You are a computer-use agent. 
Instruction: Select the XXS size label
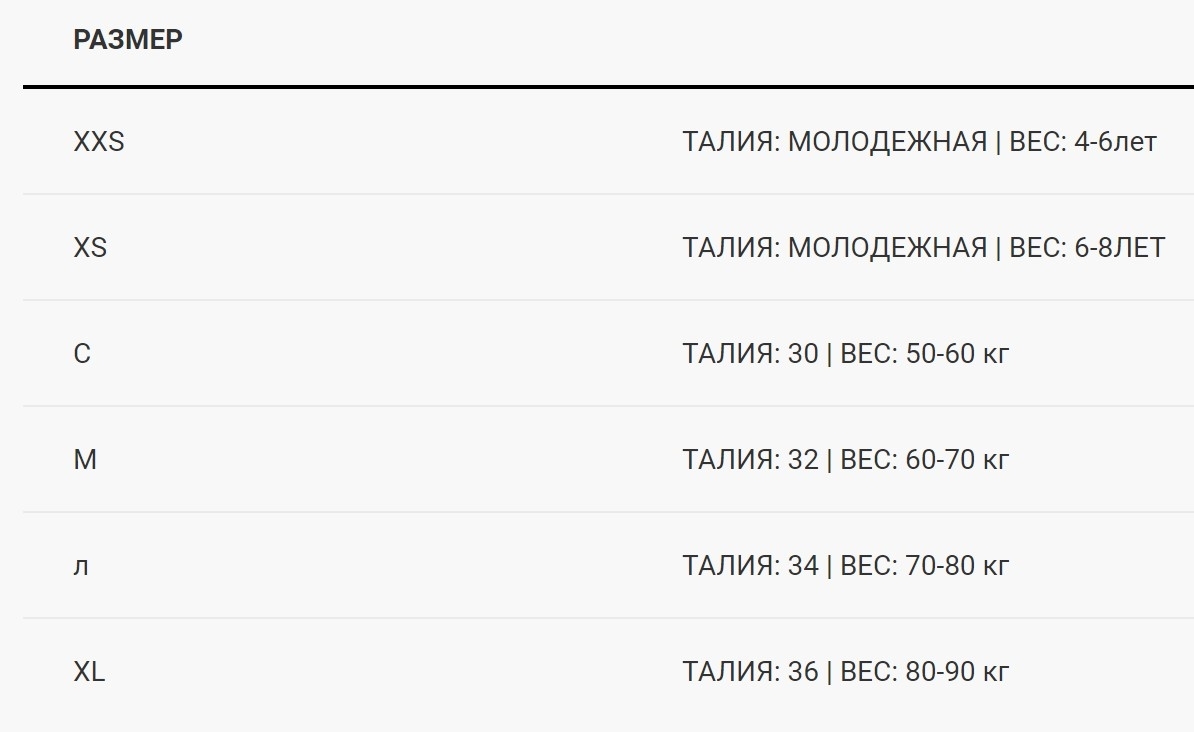coord(99,142)
